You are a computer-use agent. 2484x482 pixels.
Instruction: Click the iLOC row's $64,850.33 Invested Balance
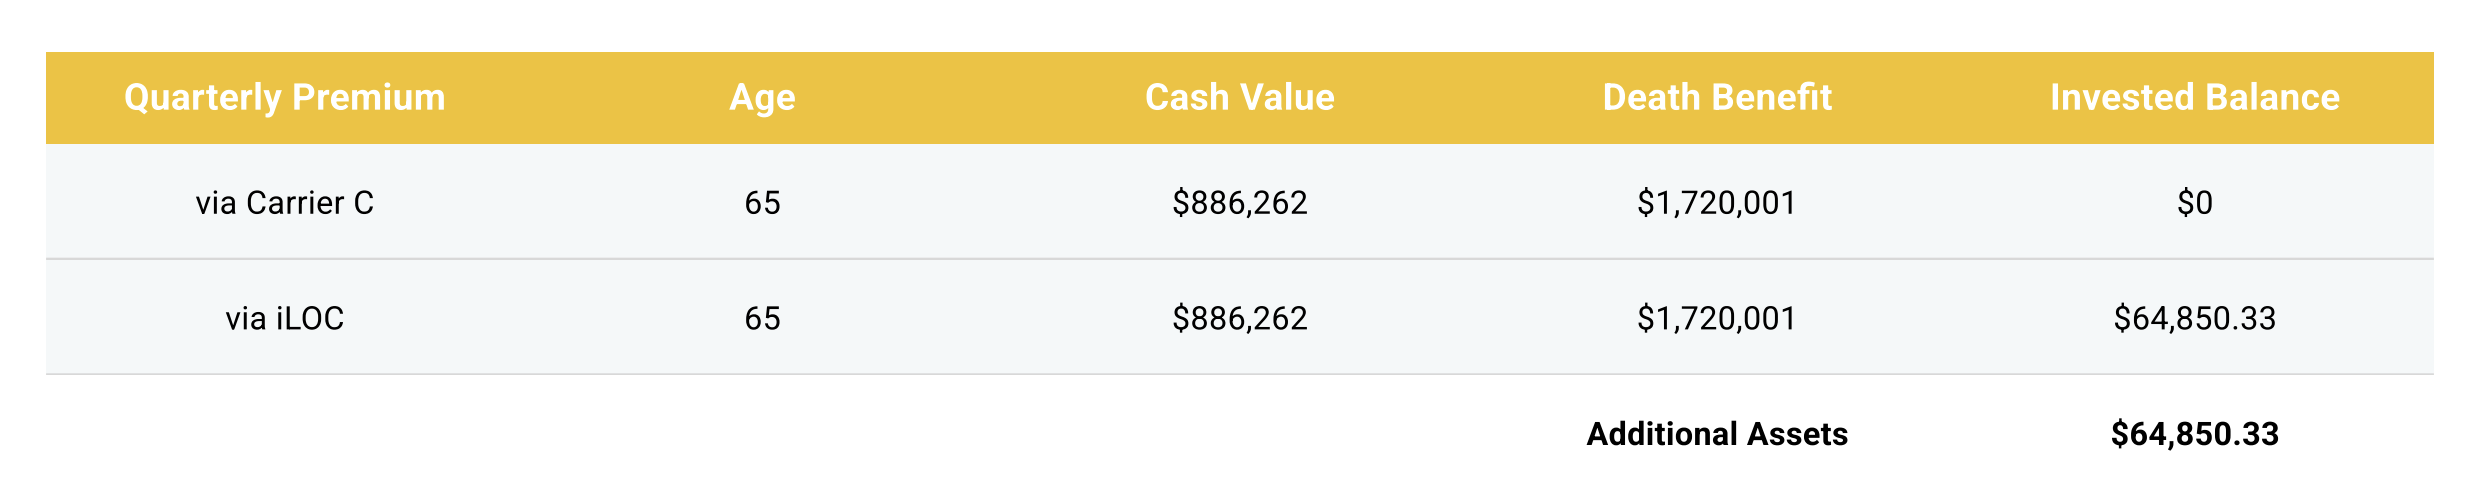2194,319
